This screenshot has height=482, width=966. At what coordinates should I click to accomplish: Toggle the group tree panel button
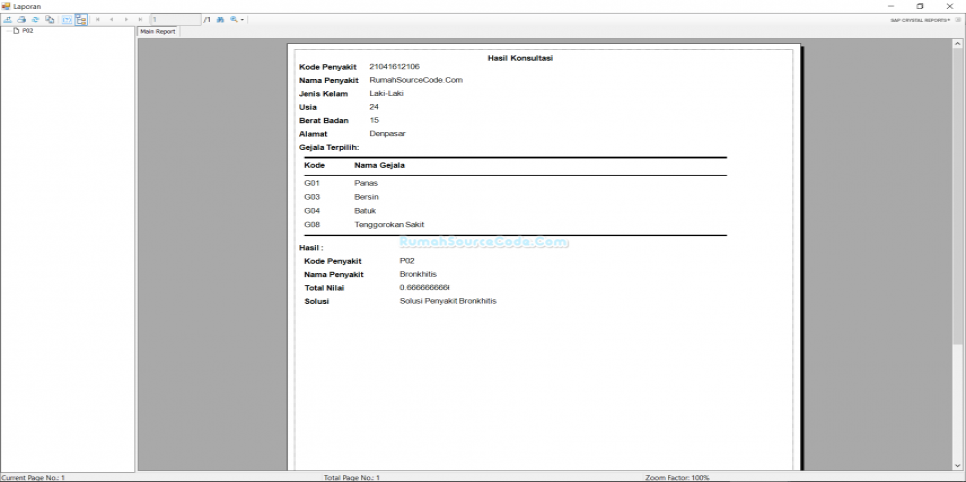[81, 19]
